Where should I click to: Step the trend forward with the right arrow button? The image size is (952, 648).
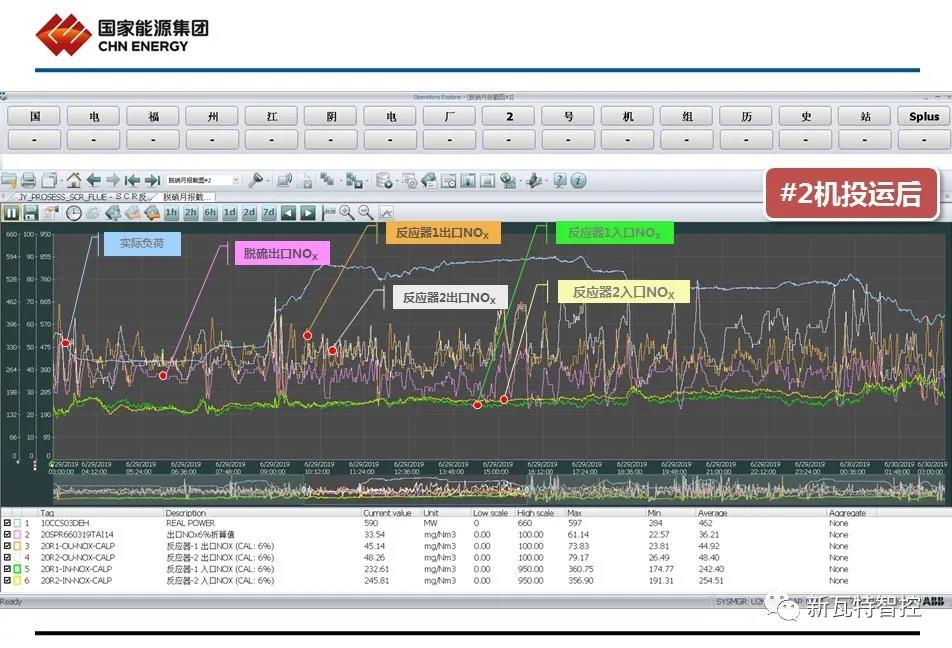click(308, 213)
